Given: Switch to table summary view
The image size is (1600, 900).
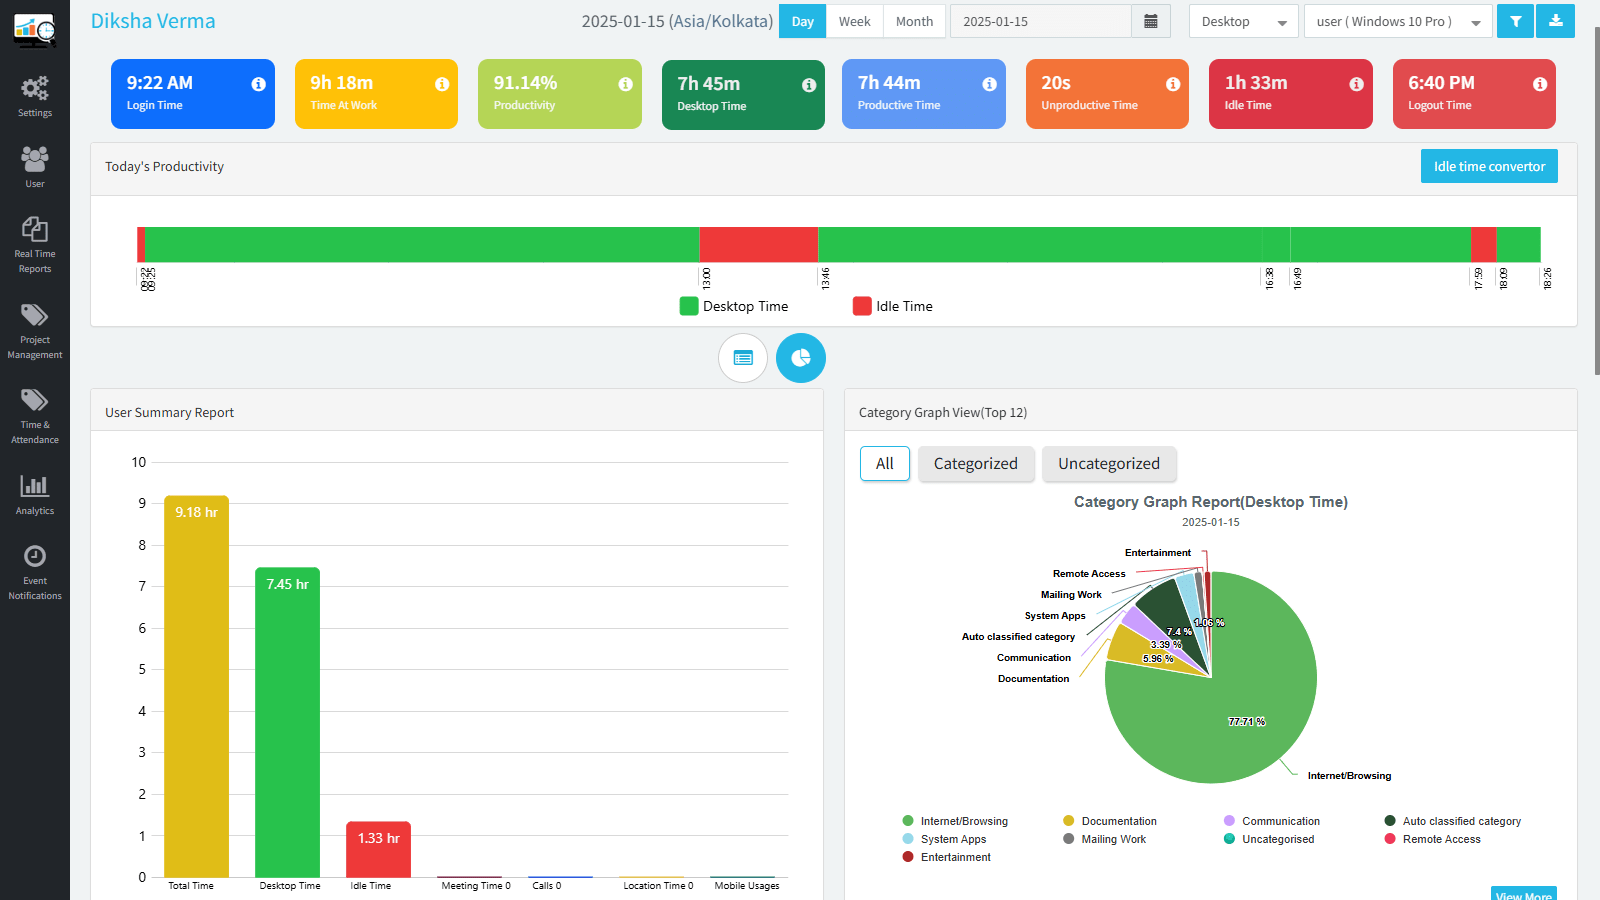Looking at the screenshot, I should click(742, 357).
